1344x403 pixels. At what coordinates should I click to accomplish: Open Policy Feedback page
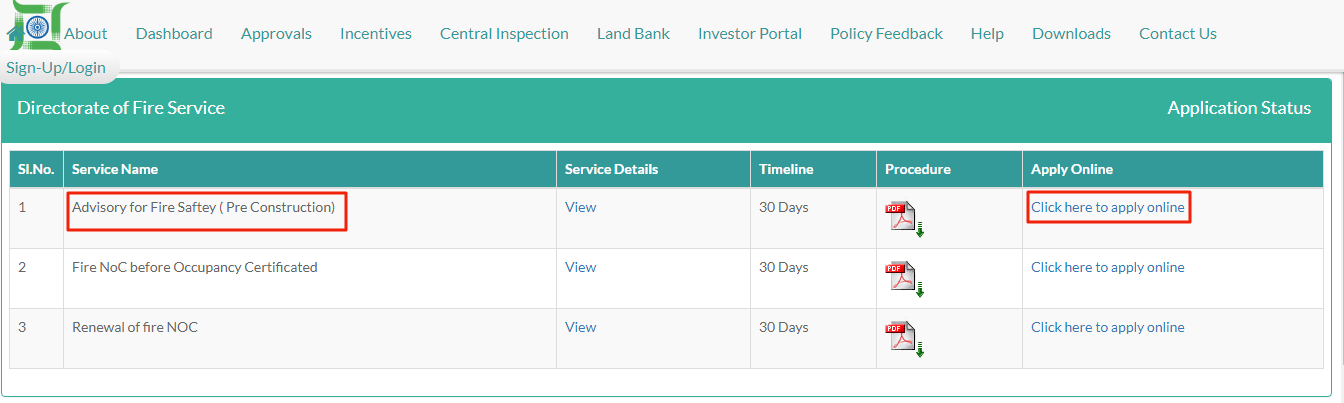pyautogui.click(x=886, y=34)
